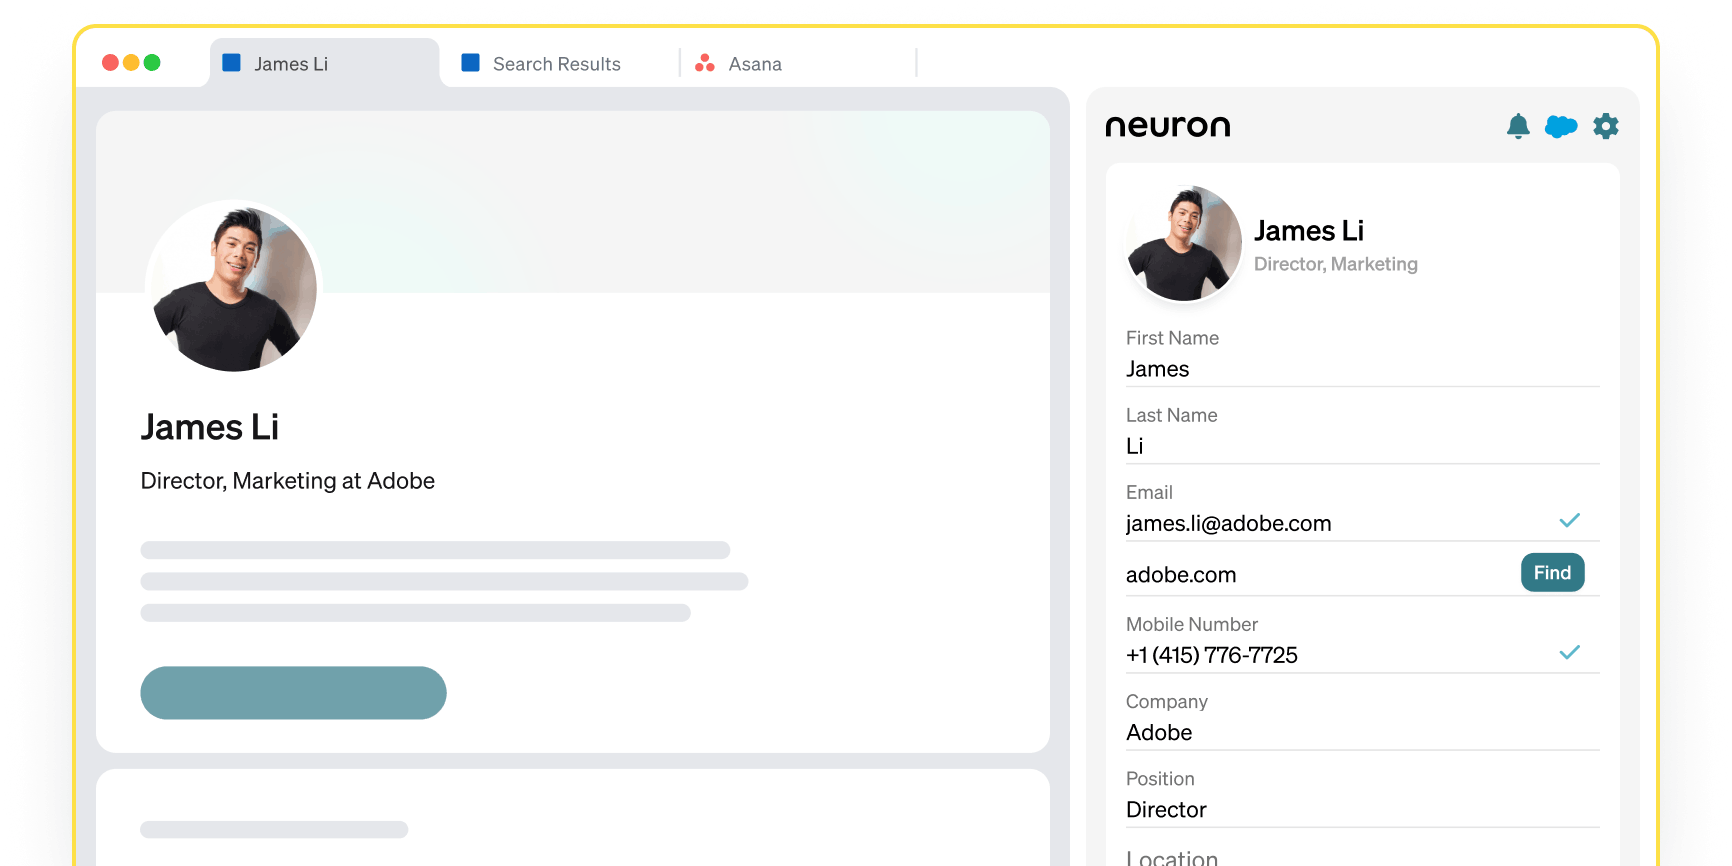Image resolution: width=1732 pixels, height=866 pixels.
Task: Click the large profile photo of James Li
Action: click(234, 288)
